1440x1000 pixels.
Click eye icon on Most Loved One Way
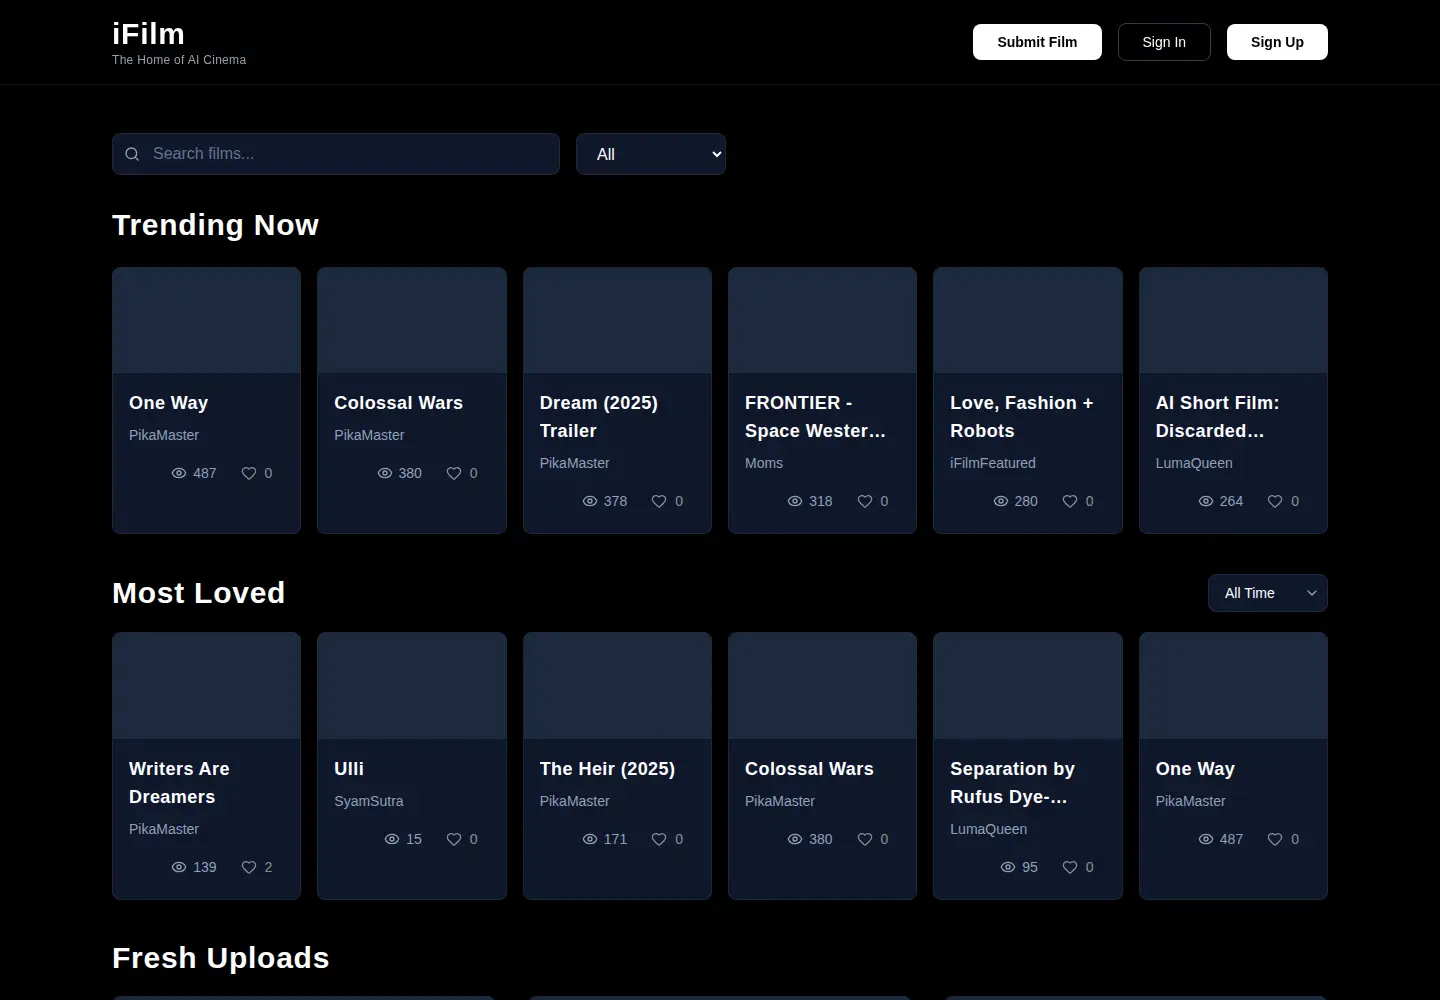pyautogui.click(x=1206, y=839)
